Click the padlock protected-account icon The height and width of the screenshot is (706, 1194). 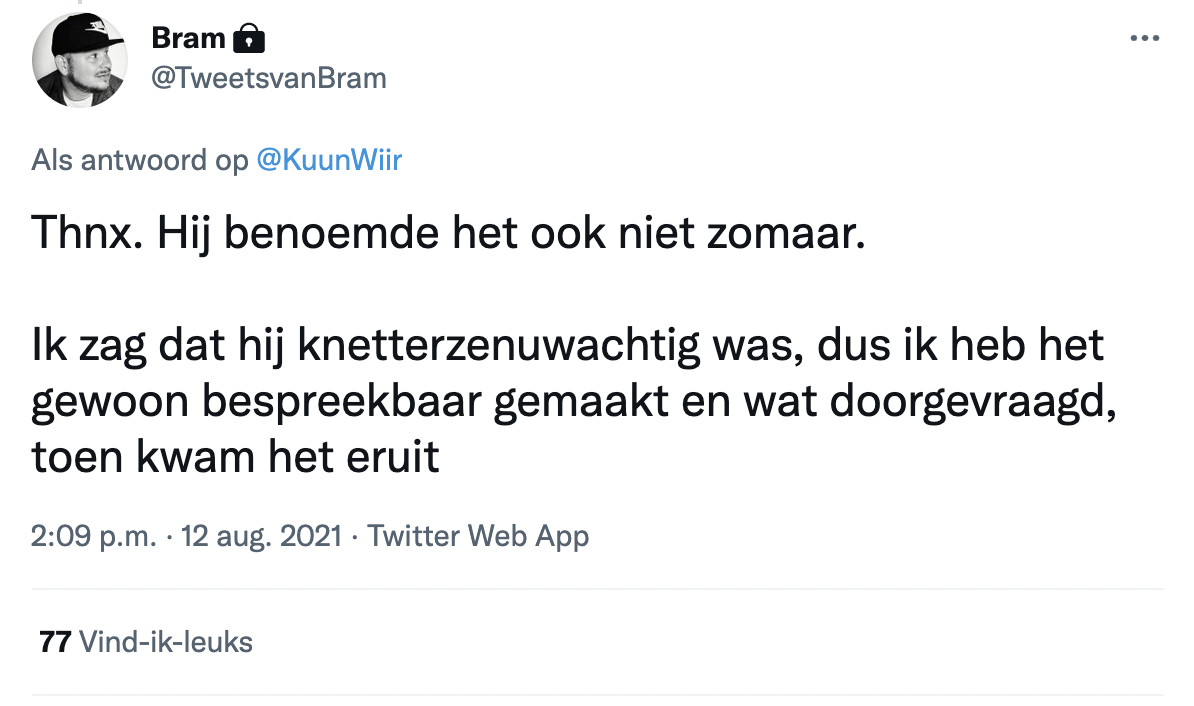(x=249, y=39)
